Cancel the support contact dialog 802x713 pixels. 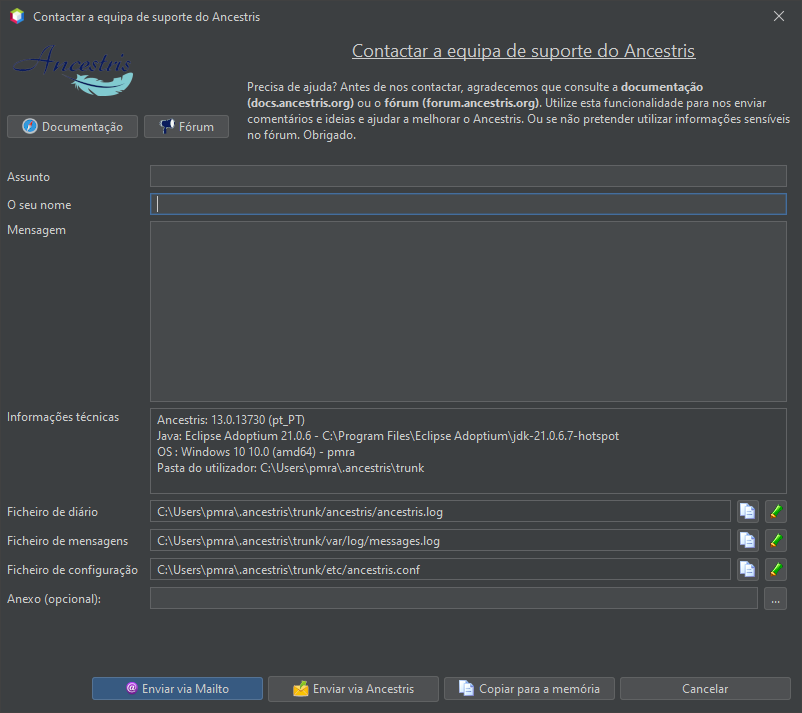[x=705, y=688]
